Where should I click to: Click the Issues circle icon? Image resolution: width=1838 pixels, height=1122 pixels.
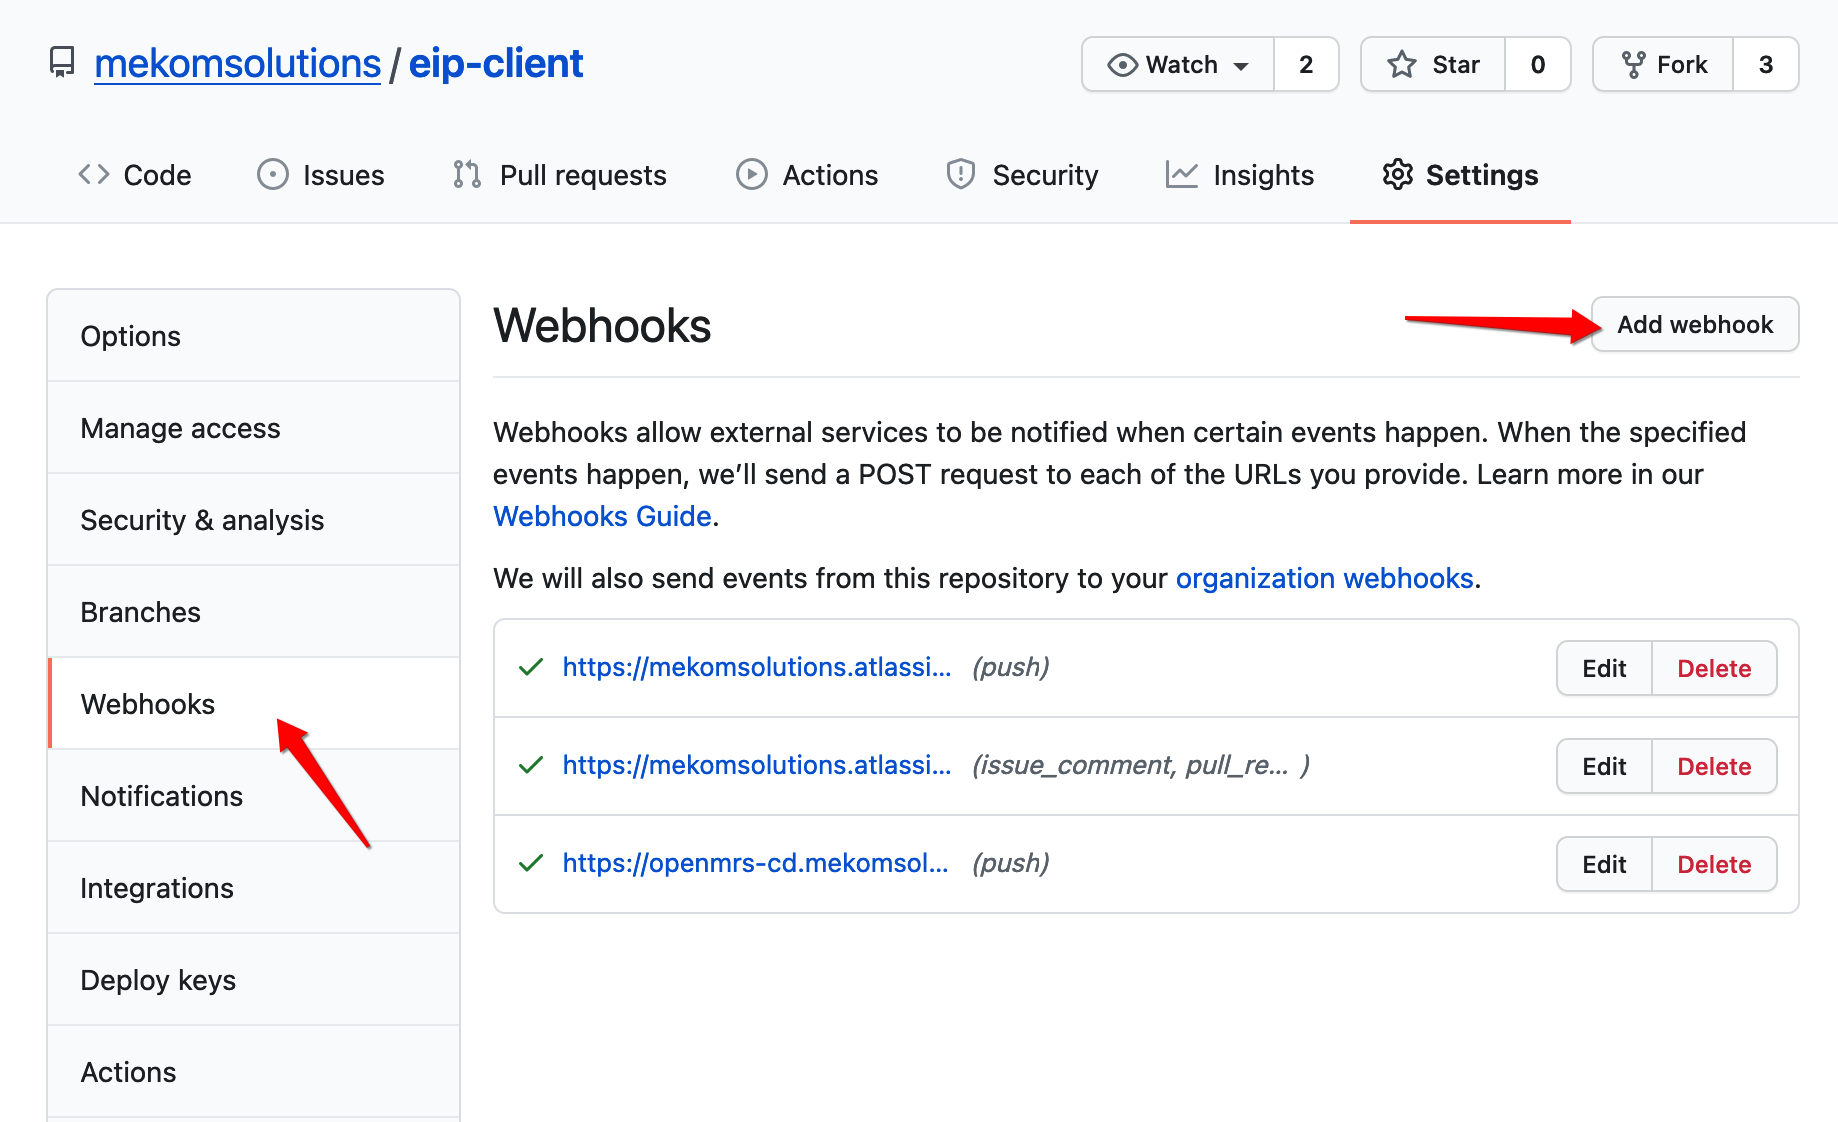click(272, 174)
